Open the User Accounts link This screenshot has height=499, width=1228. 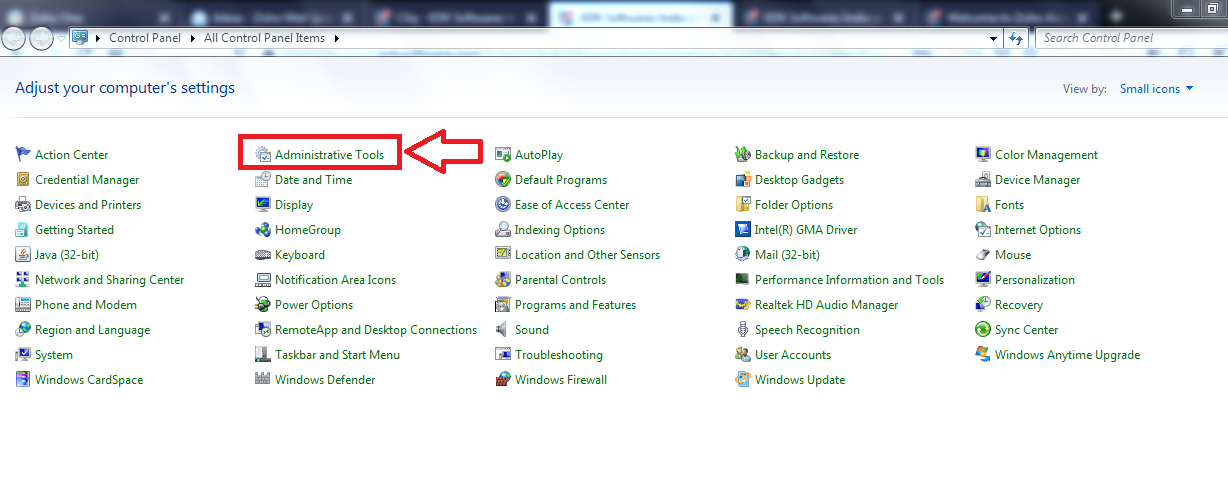[793, 355]
